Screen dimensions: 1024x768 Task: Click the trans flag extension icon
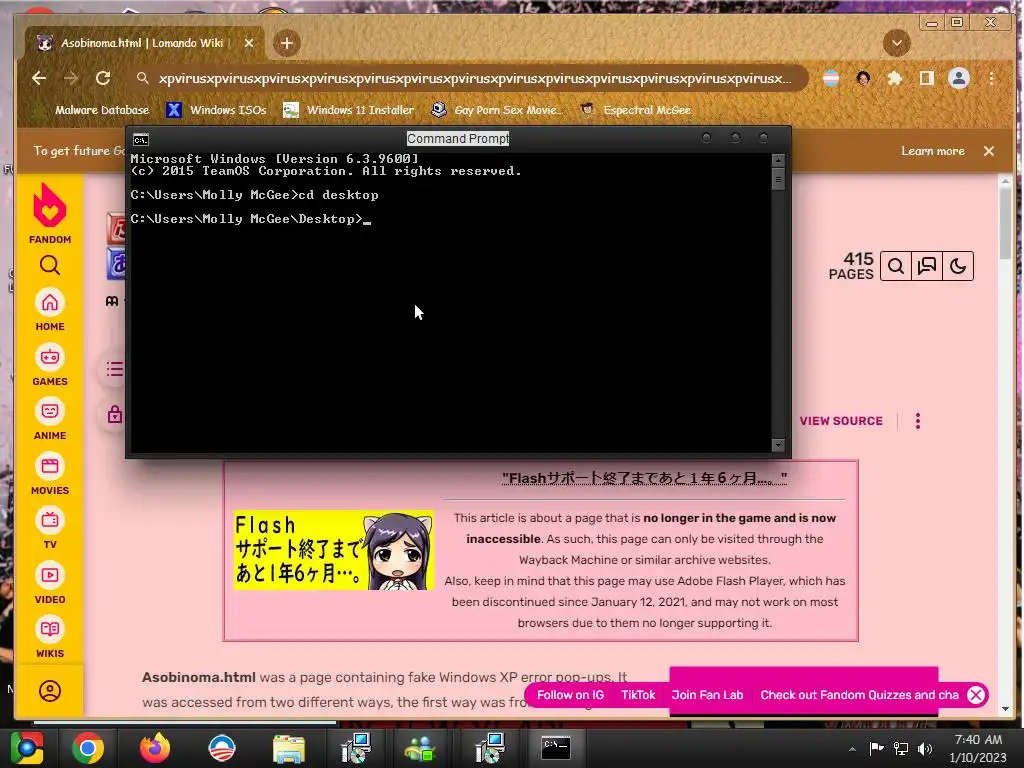coord(831,78)
